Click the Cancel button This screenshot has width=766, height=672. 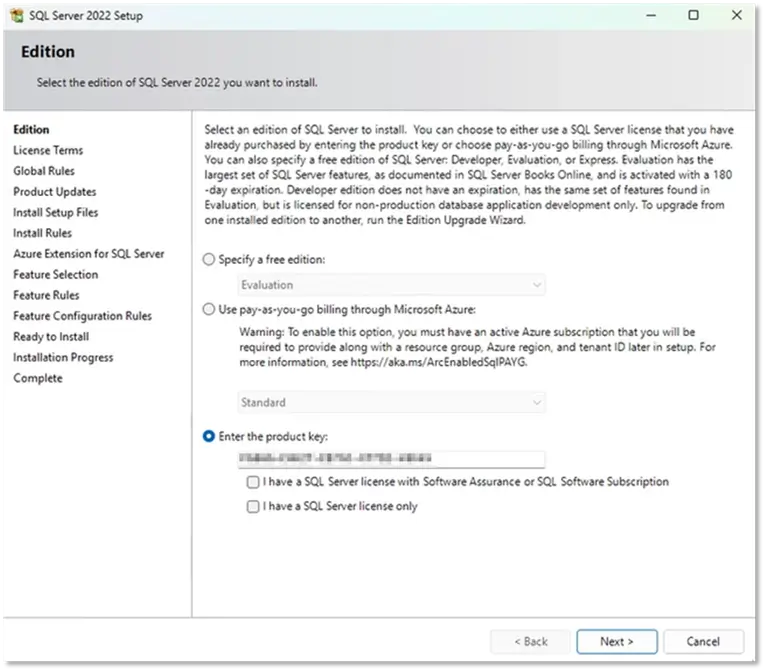pos(703,641)
